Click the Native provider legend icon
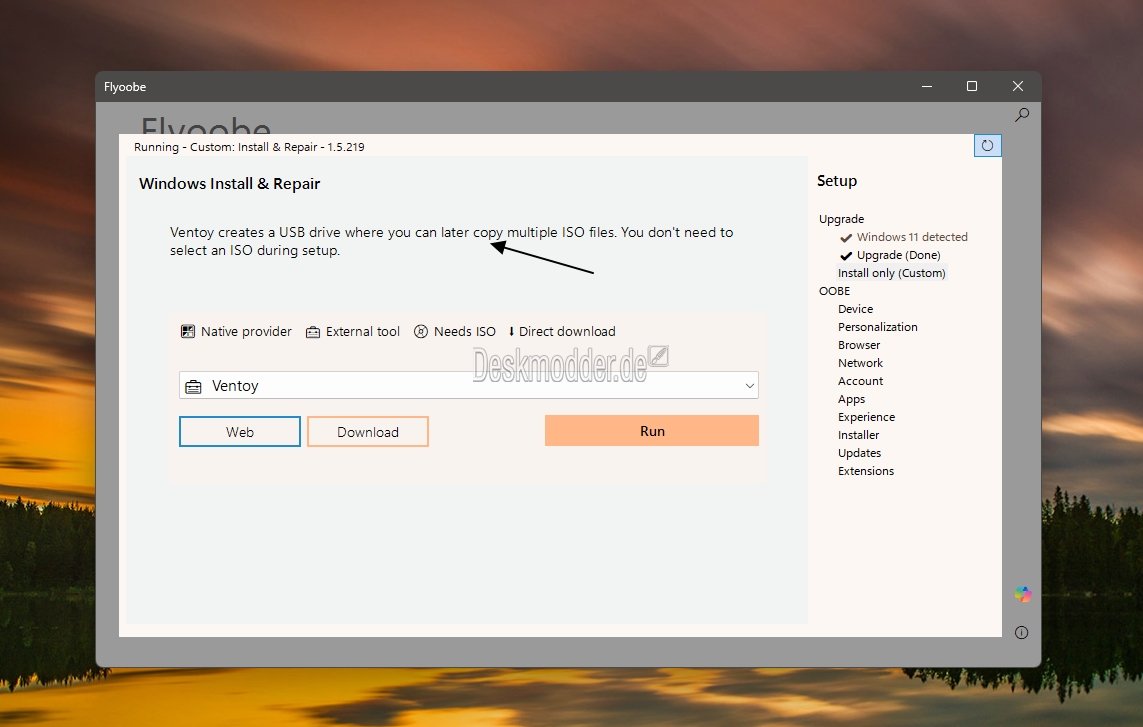Viewport: 1143px width, 727px height. 187,332
